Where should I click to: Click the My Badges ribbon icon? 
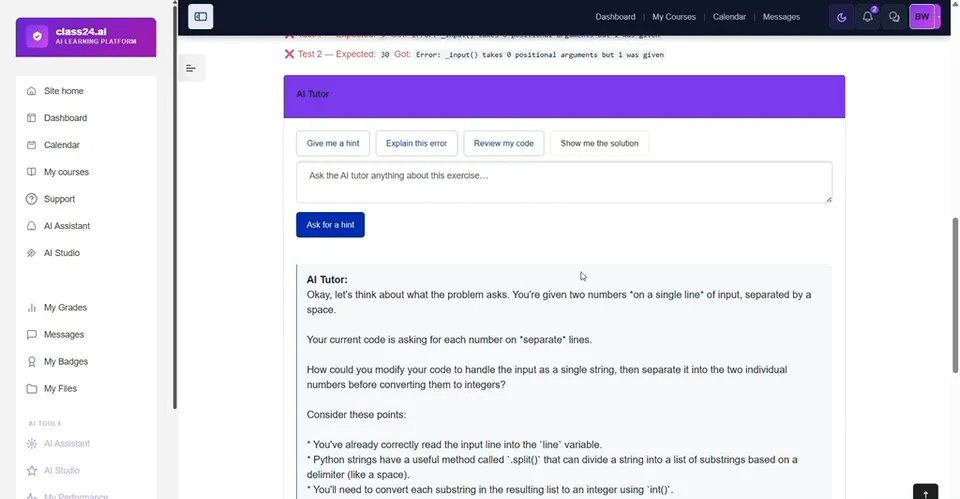tap(31, 362)
